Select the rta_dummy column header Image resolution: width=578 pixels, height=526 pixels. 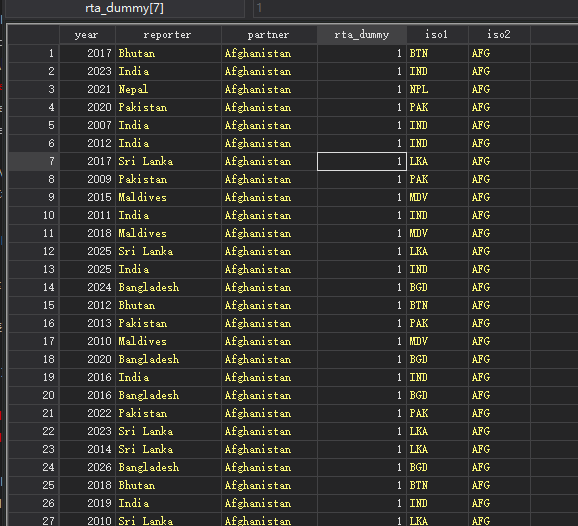tap(362, 35)
